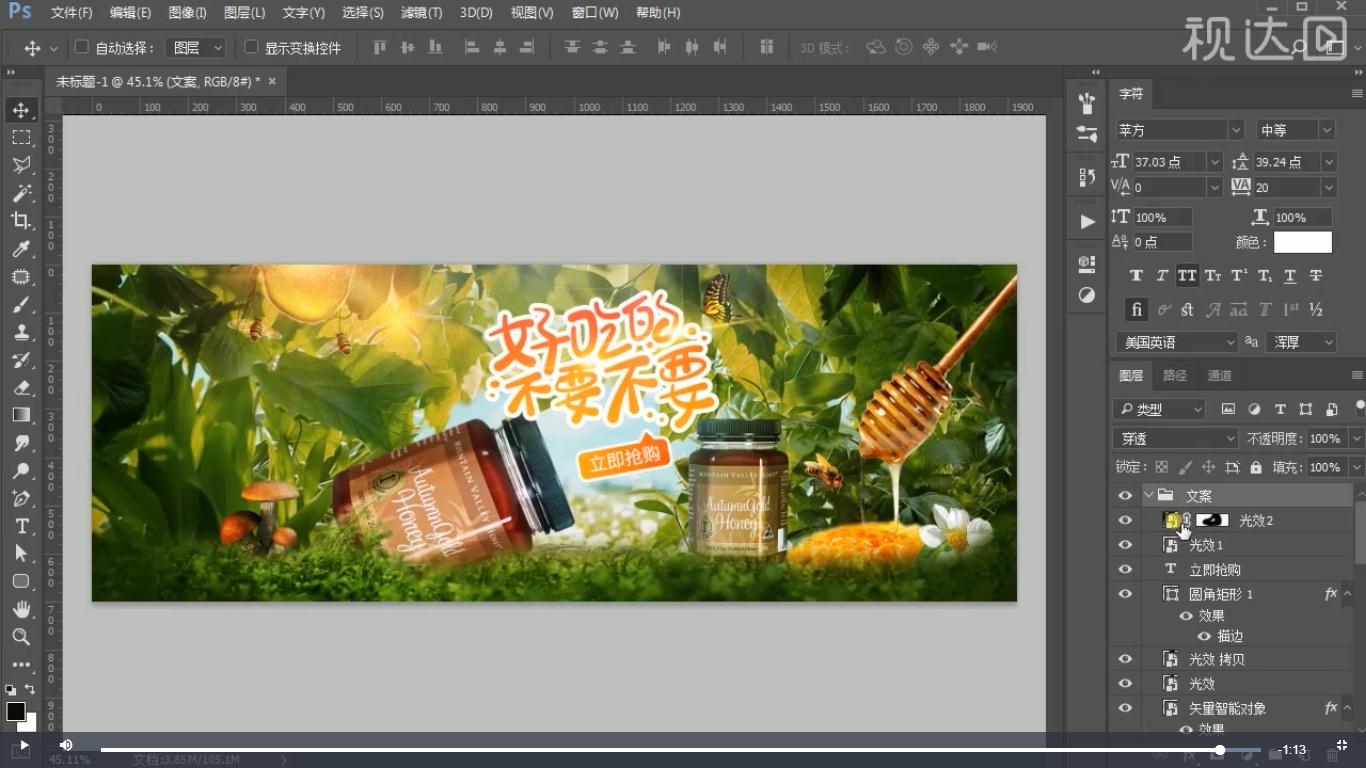Select the Rectangular Marquee tool
1366x768 pixels.
(21, 138)
